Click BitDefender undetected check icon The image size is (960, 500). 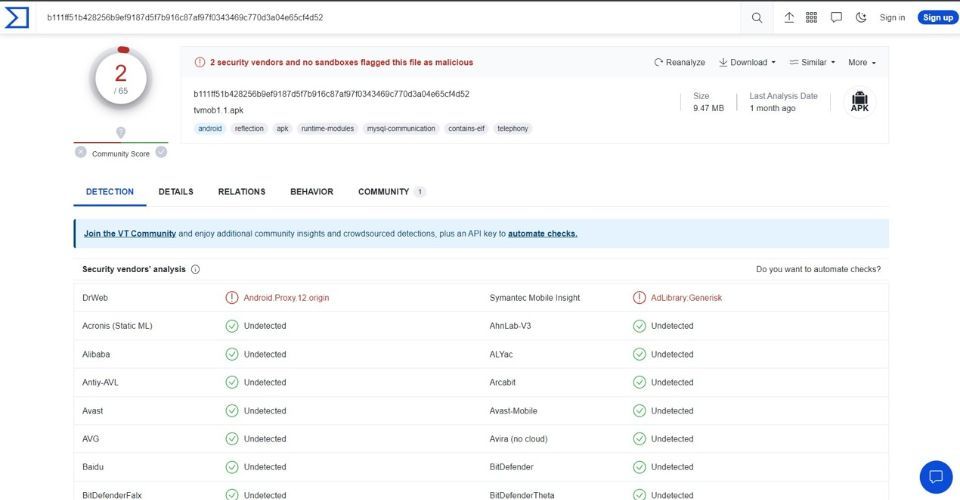[639, 467]
